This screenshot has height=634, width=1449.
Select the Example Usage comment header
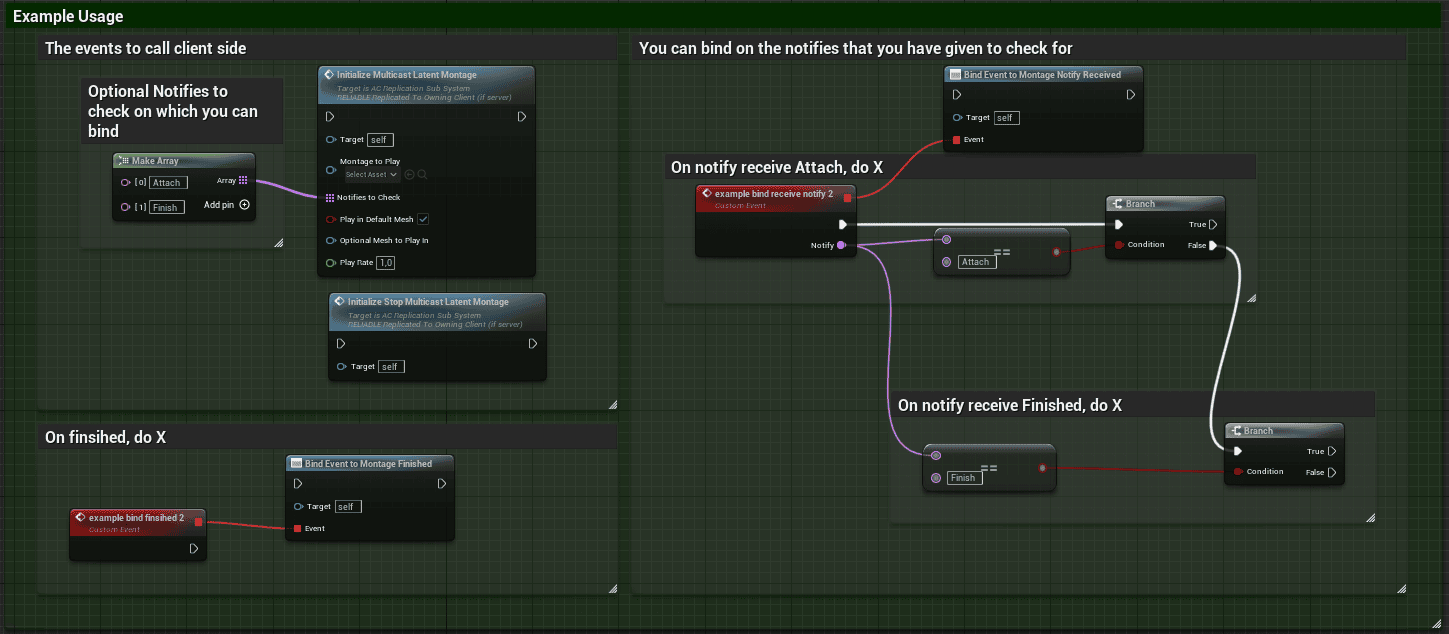coord(724,17)
